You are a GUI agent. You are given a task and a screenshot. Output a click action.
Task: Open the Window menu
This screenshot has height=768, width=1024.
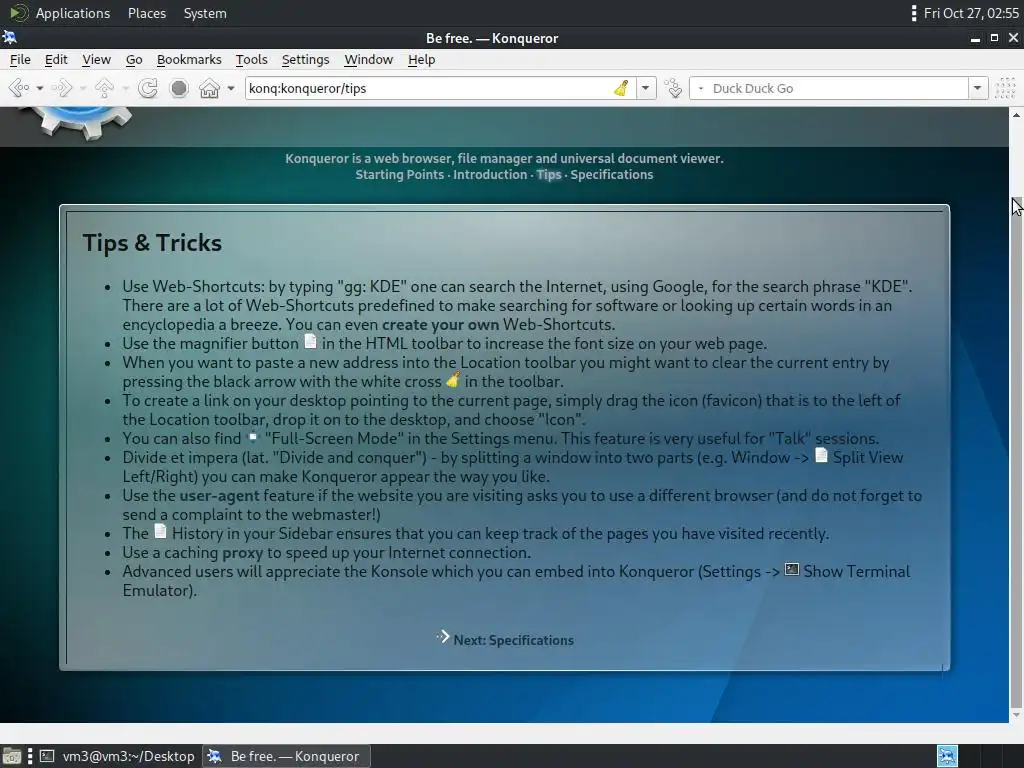[x=368, y=59]
